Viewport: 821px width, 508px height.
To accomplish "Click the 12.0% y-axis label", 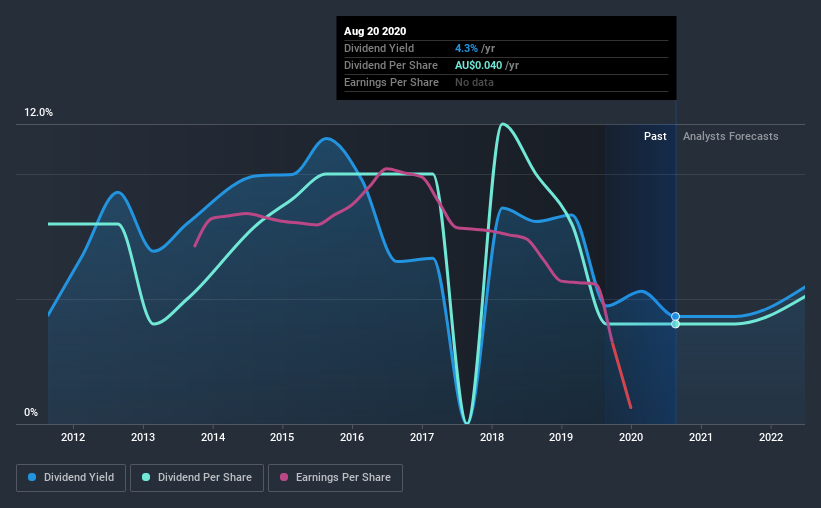I will tap(38, 113).
